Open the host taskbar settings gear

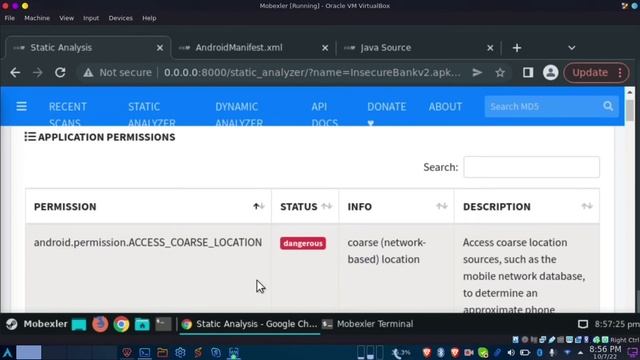point(180,352)
